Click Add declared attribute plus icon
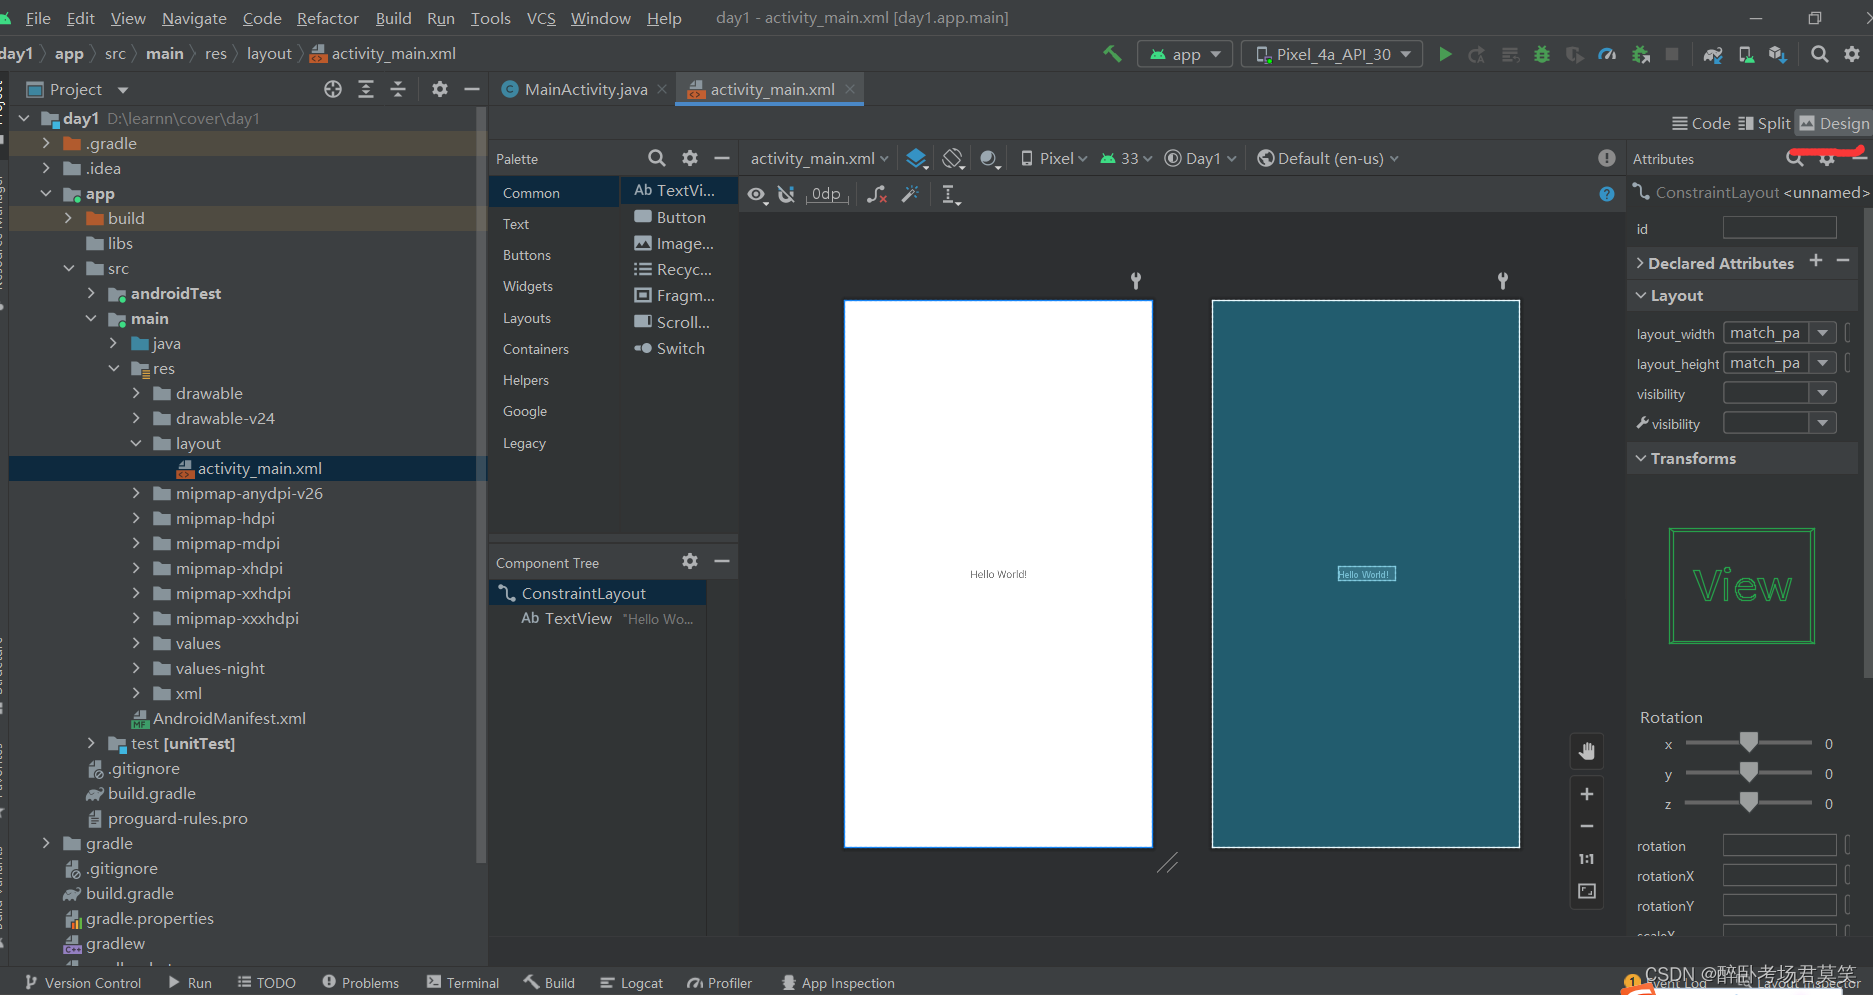The width and height of the screenshot is (1873, 995). pyautogui.click(x=1816, y=261)
